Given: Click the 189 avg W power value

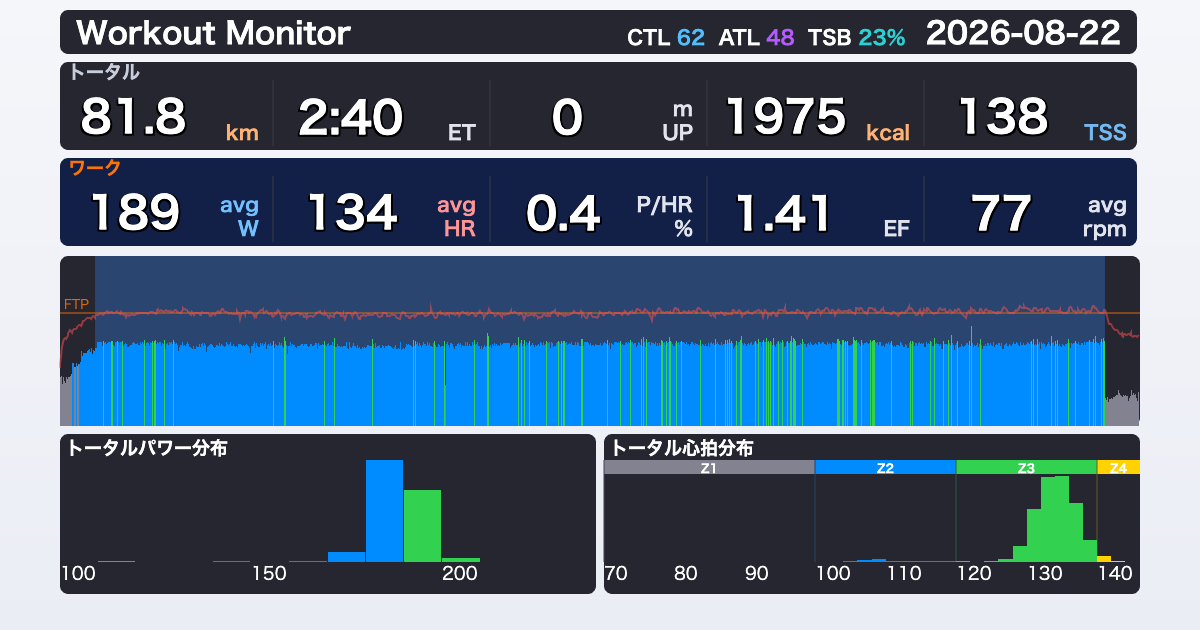Looking at the screenshot, I should [x=175, y=212].
